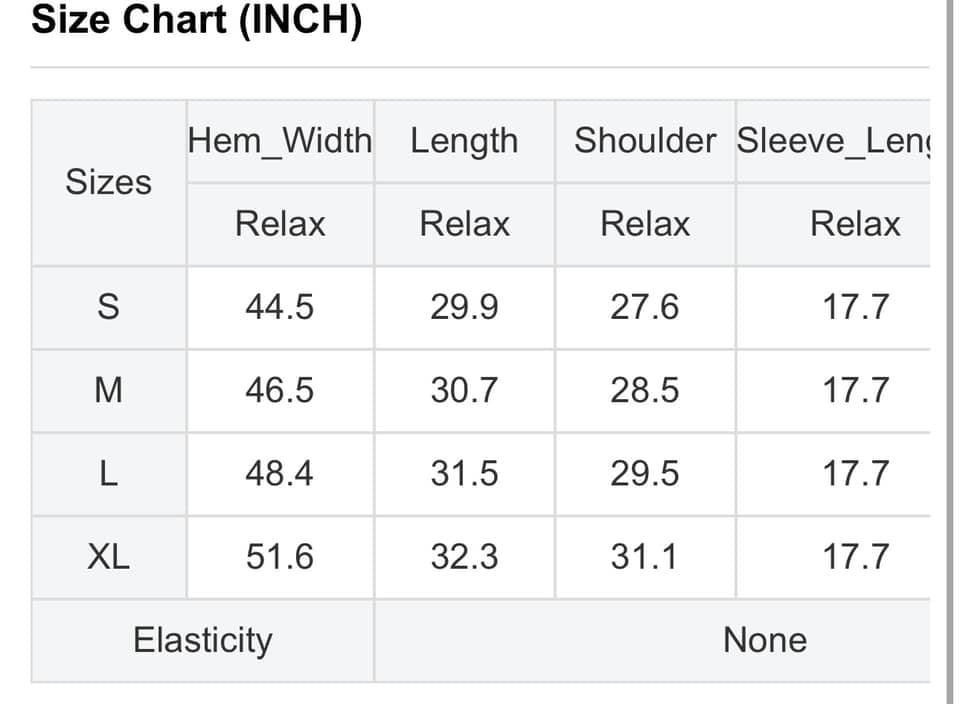This screenshot has width=960, height=704.
Task: Select the Elasticity row label
Action: tap(203, 641)
